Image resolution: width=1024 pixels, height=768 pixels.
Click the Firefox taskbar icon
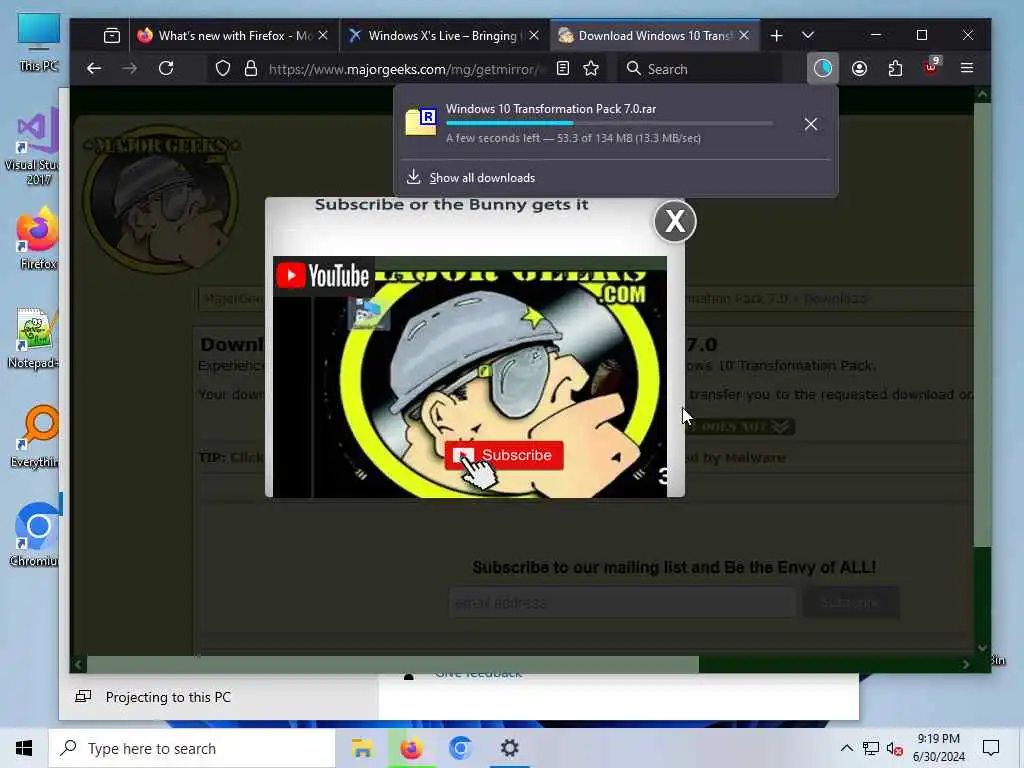point(411,748)
